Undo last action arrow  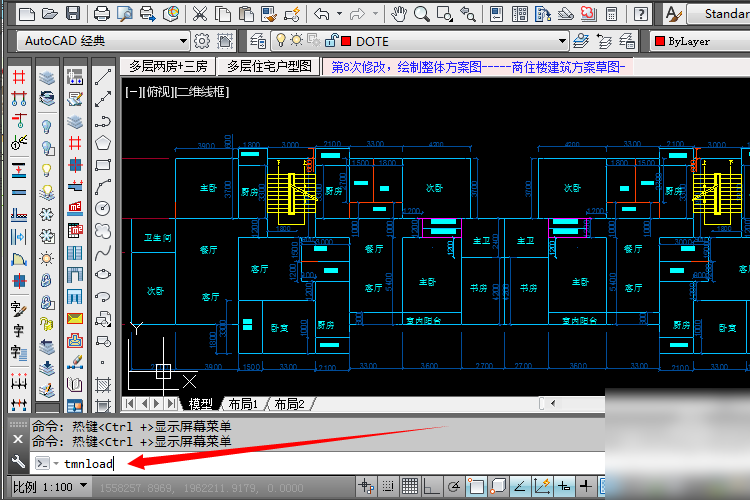[321, 14]
